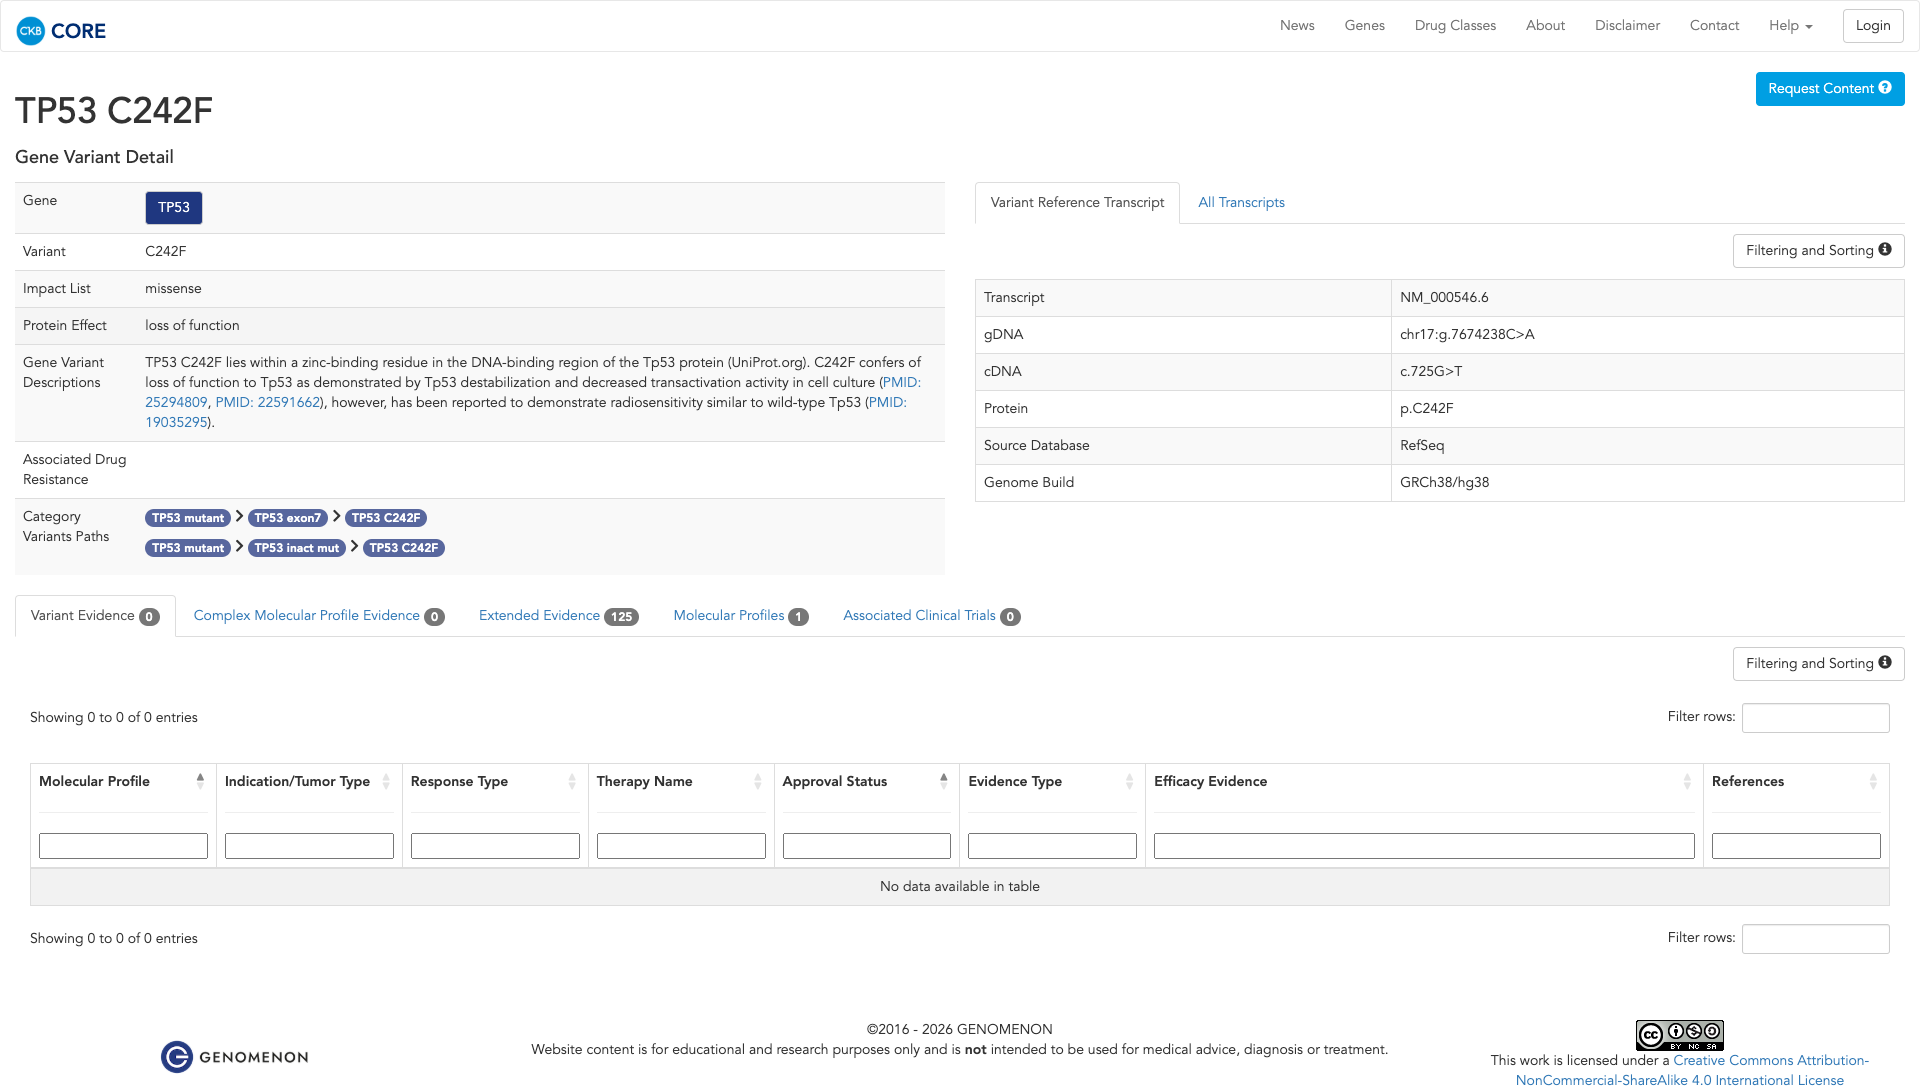The image size is (1920, 1091).
Task: Click the Genomenon logo in footer
Action: pyautogui.click(x=235, y=1057)
